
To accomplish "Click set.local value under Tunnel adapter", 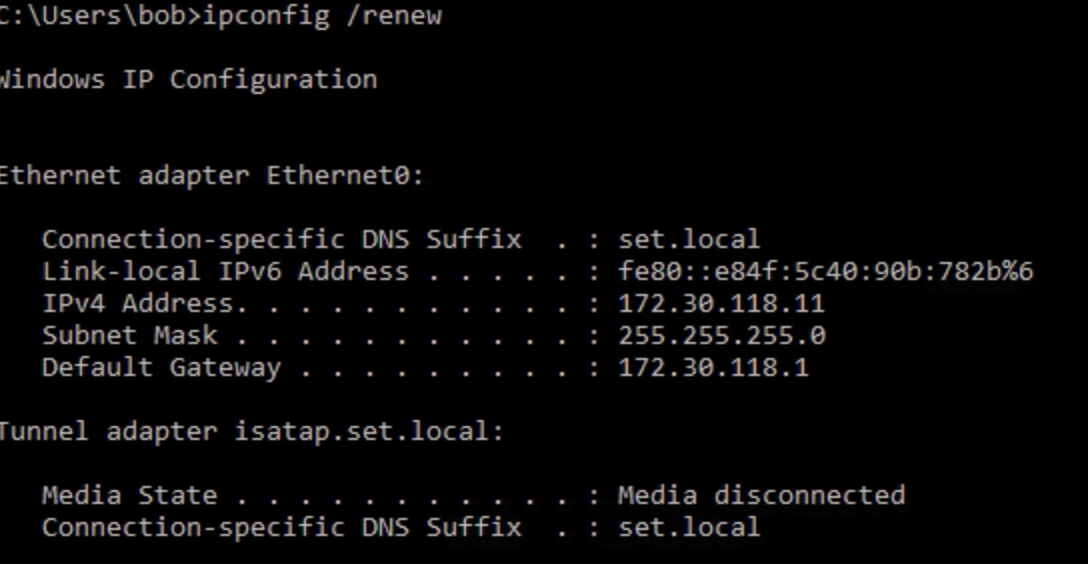I will tap(689, 528).
